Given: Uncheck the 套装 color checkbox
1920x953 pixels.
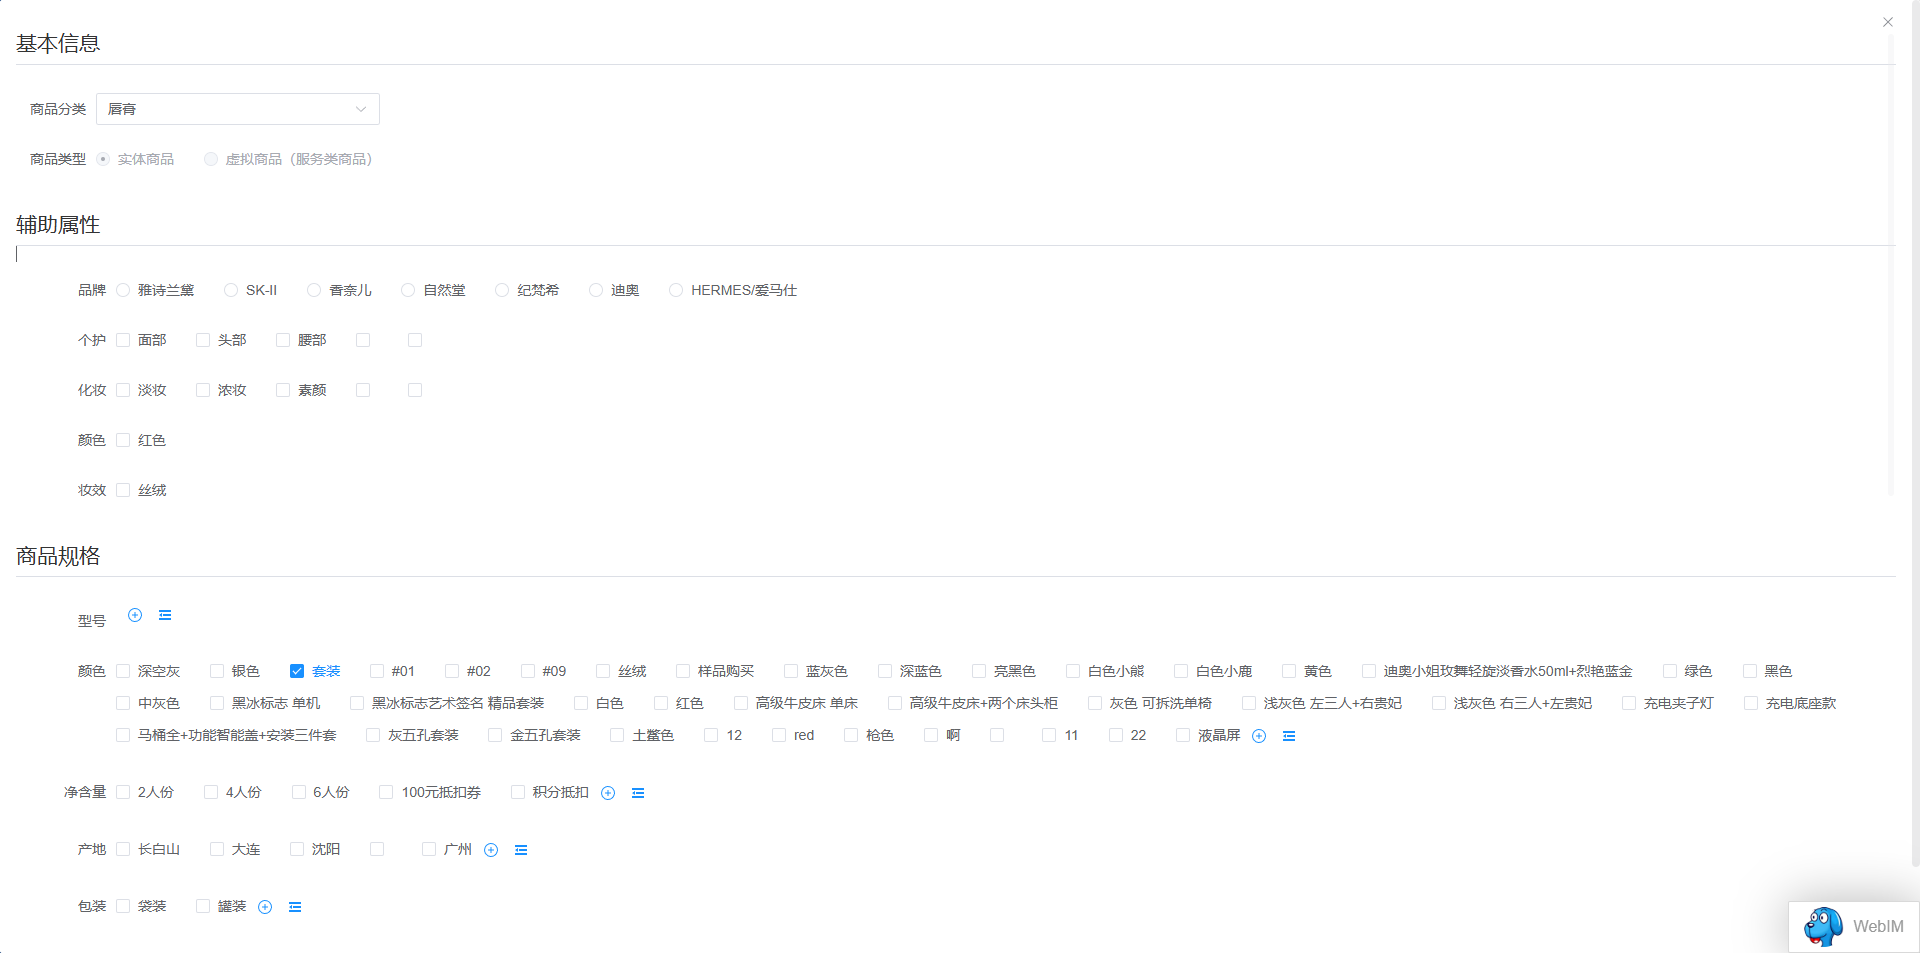Looking at the screenshot, I should point(297,671).
